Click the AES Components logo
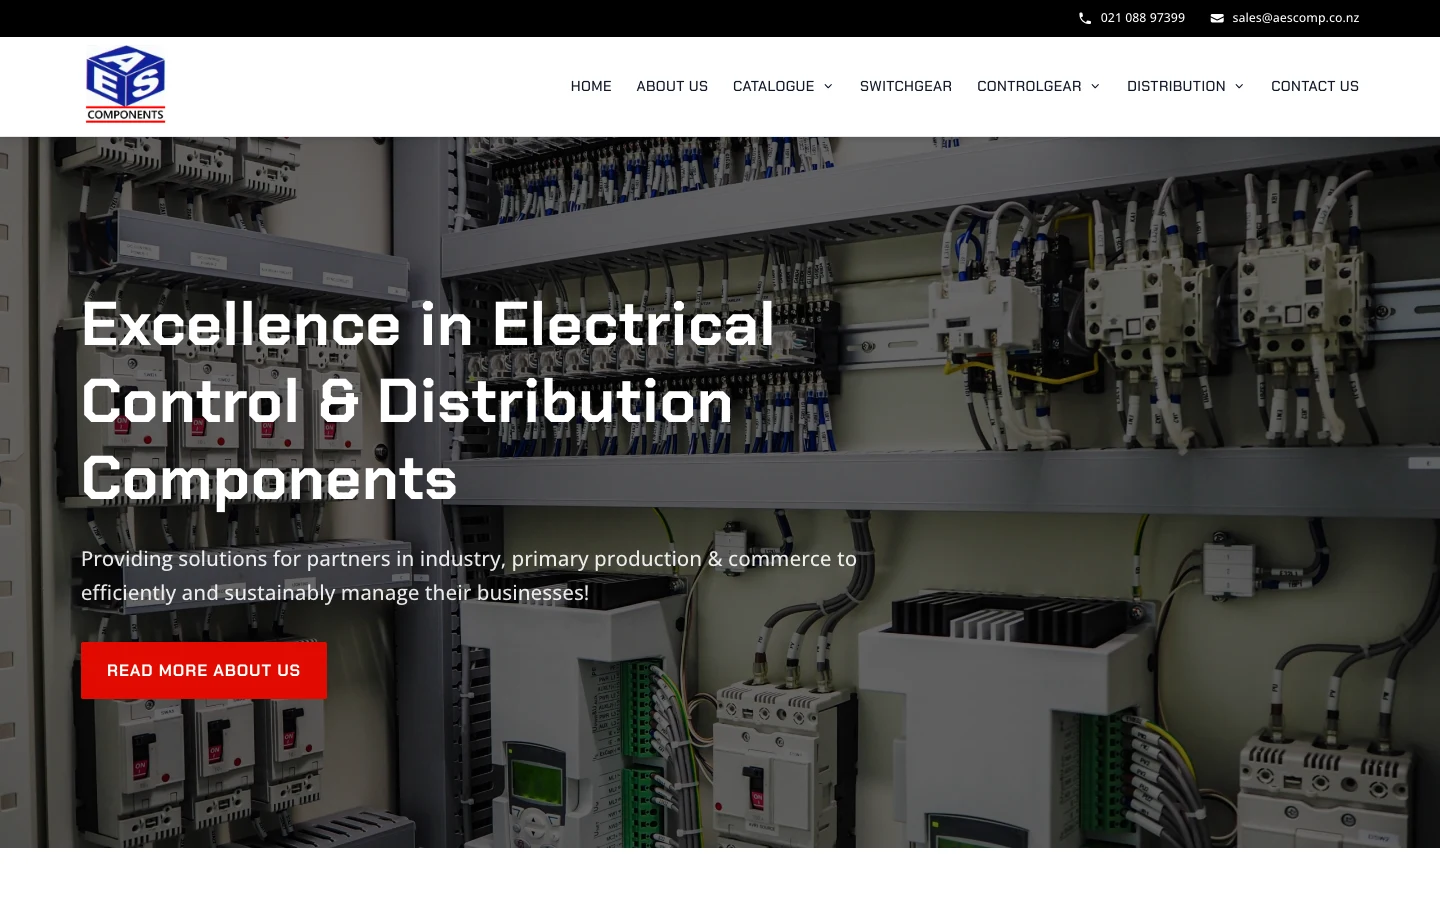Screen dimensions: 1440x900 pyautogui.click(x=125, y=84)
